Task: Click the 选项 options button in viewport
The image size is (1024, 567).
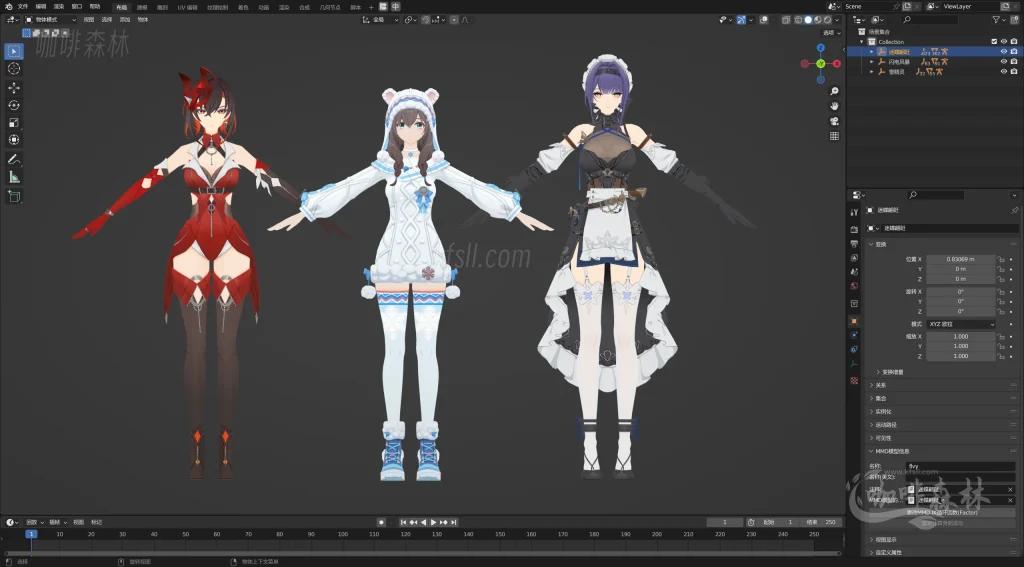Action: point(831,33)
